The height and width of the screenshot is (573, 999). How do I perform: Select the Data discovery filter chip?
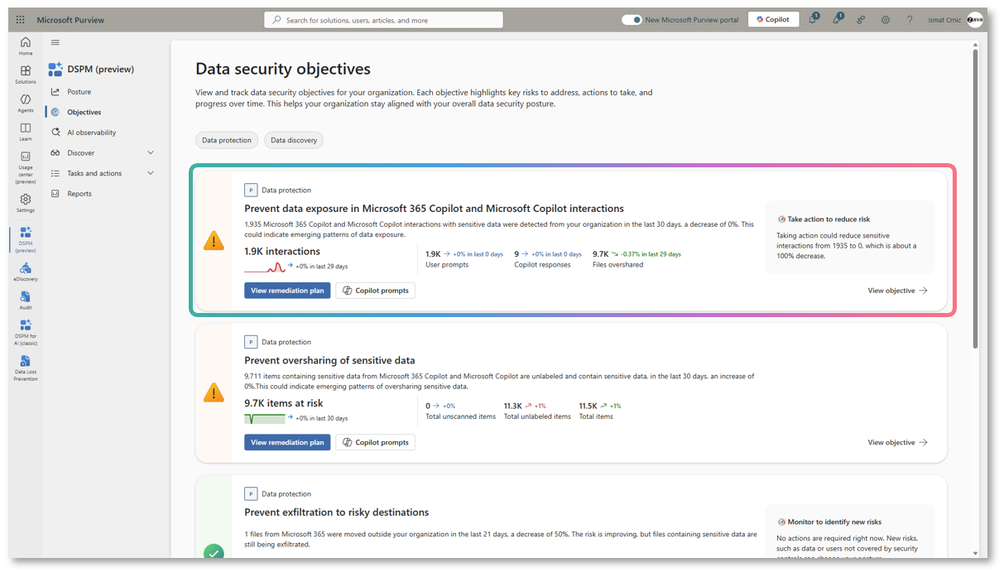pos(294,140)
